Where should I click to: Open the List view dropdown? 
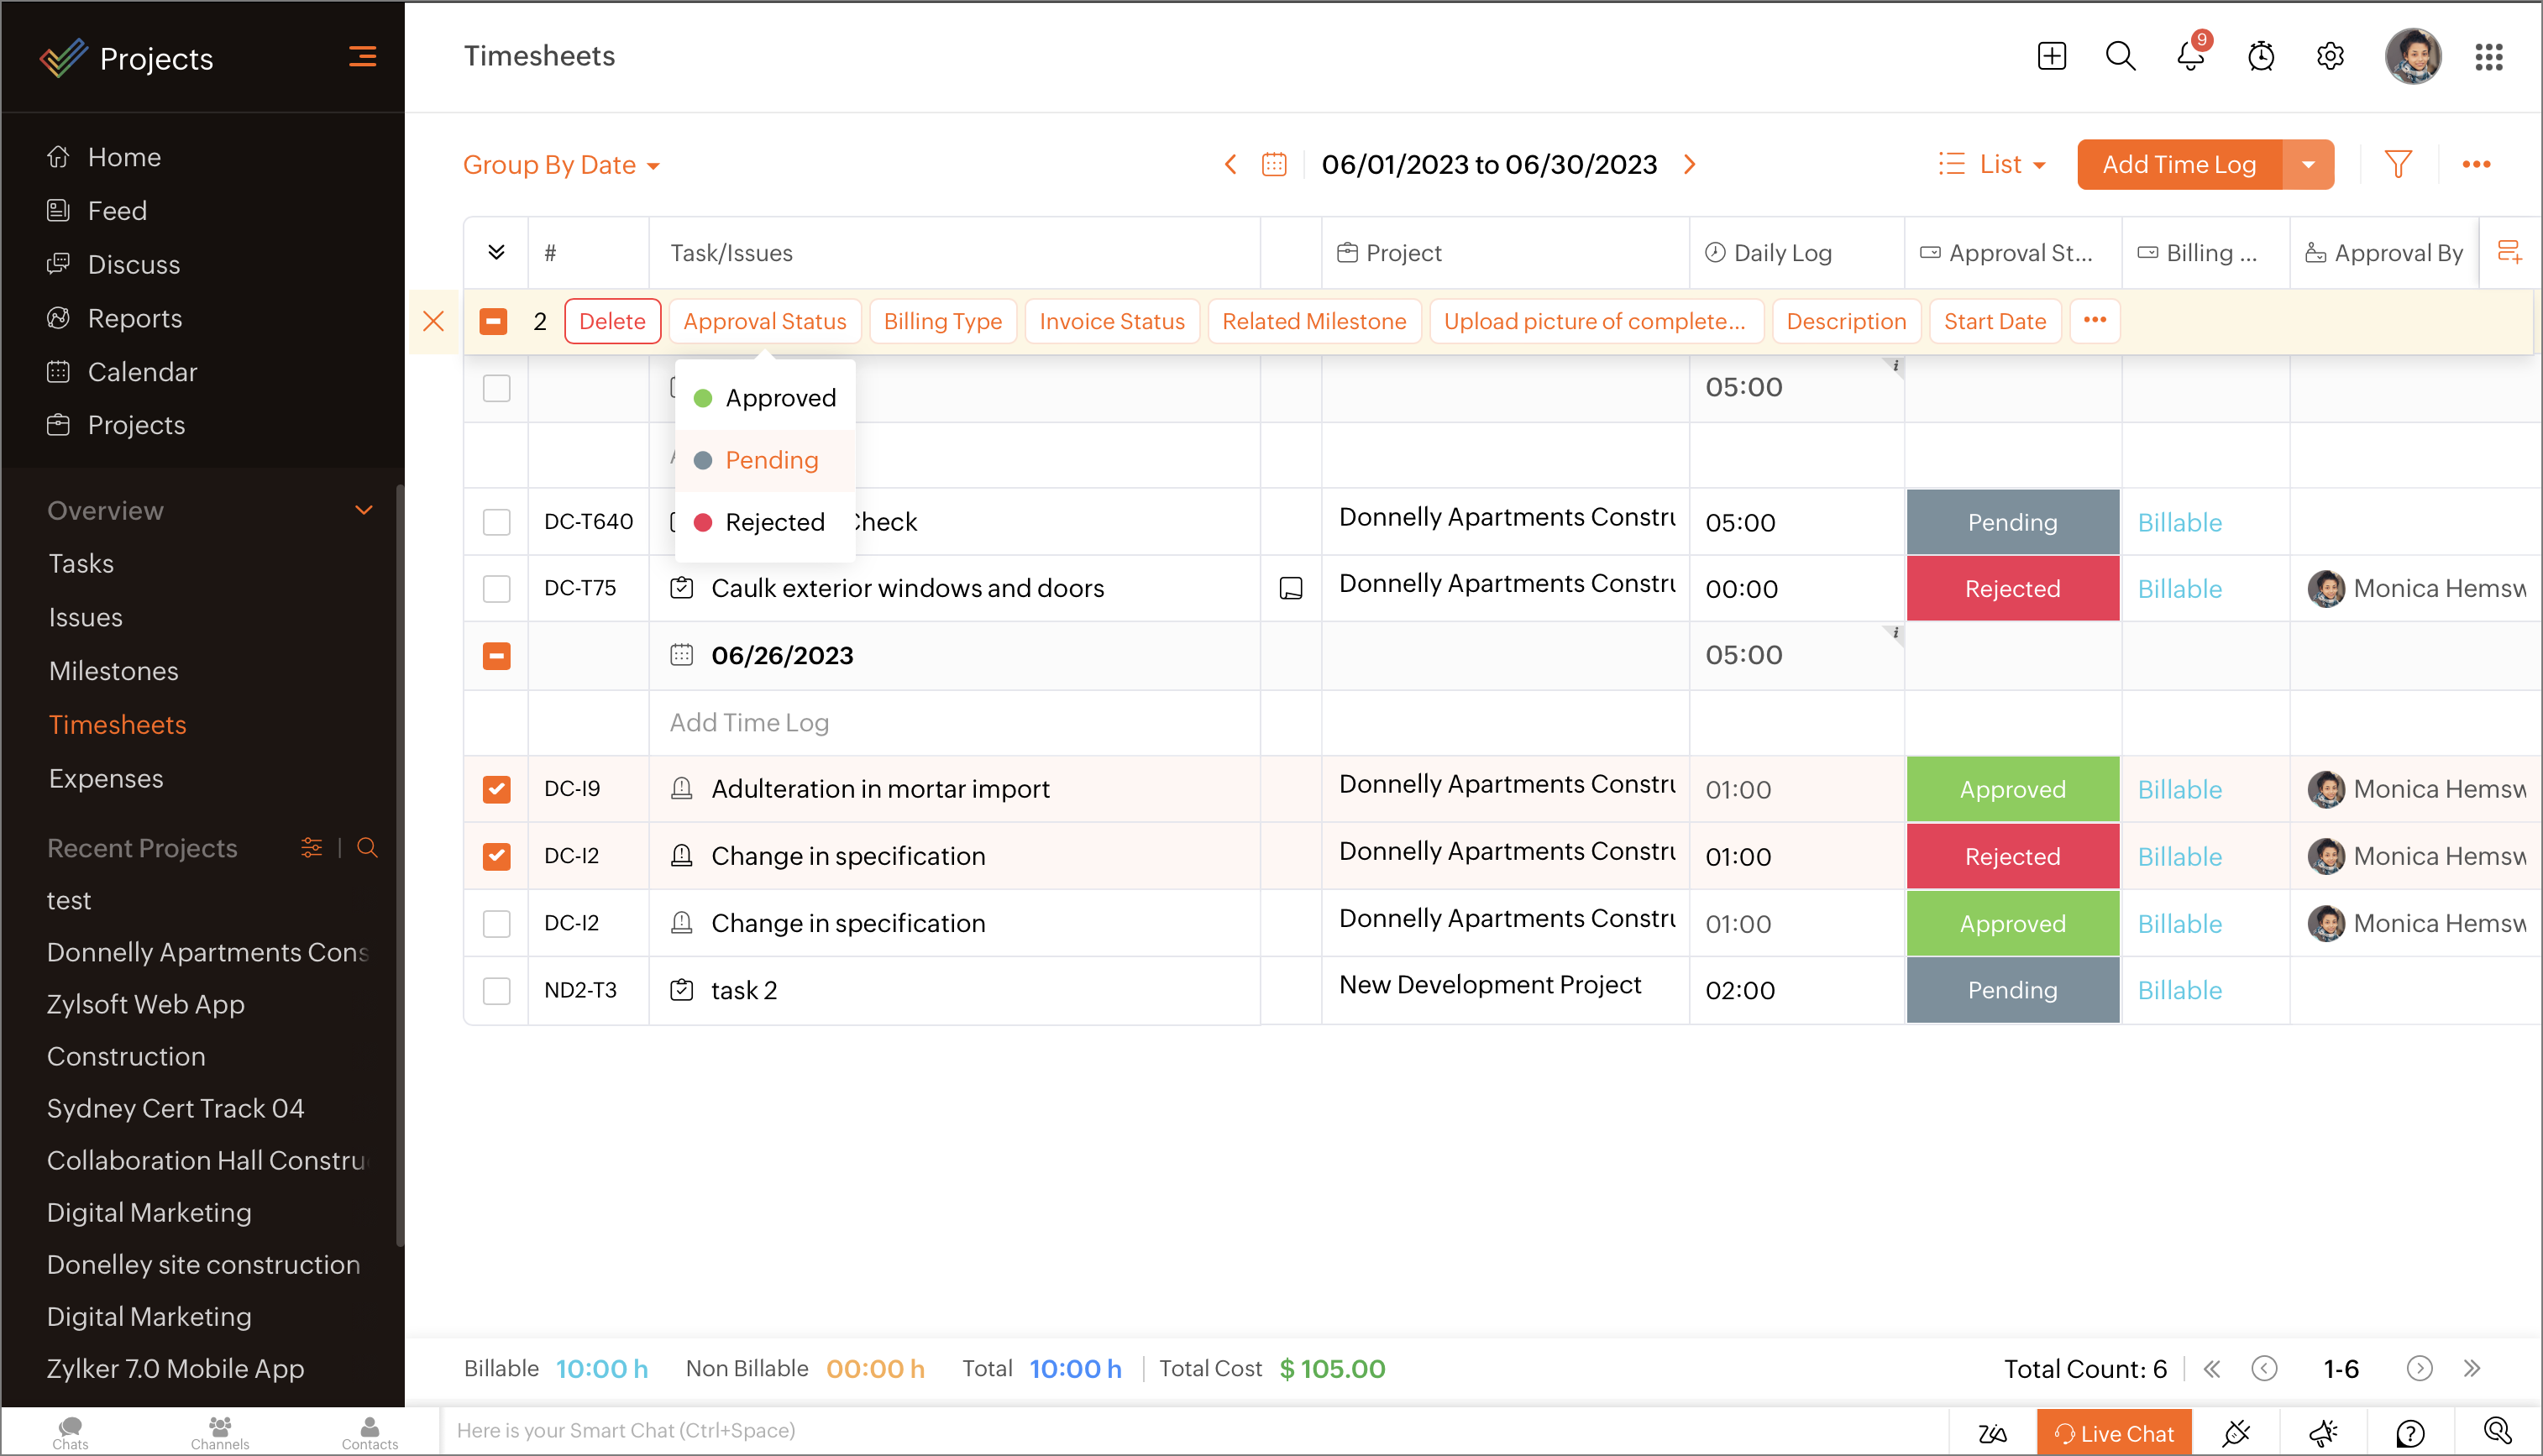[x=1992, y=164]
